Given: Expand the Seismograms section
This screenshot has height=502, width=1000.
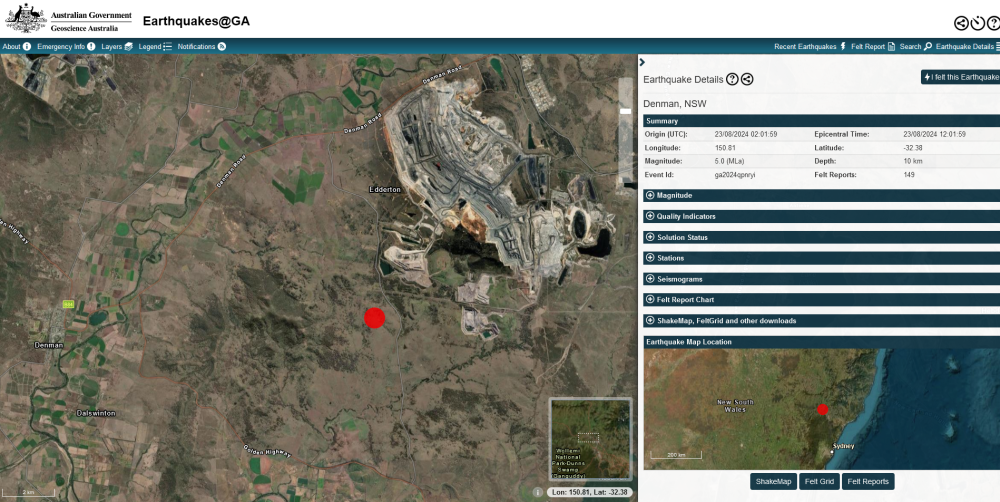Looking at the screenshot, I should click(679, 279).
